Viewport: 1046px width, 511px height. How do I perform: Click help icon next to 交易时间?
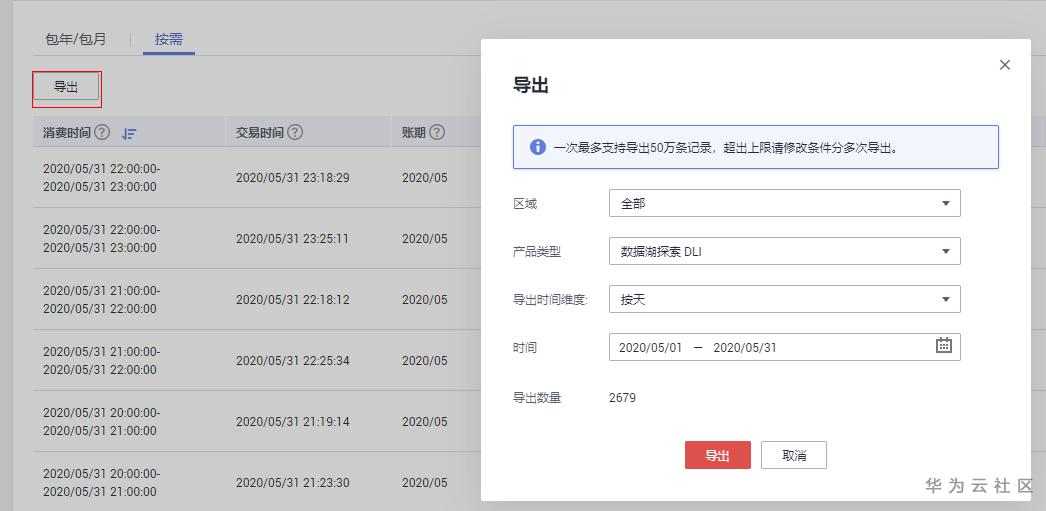point(295,132)
